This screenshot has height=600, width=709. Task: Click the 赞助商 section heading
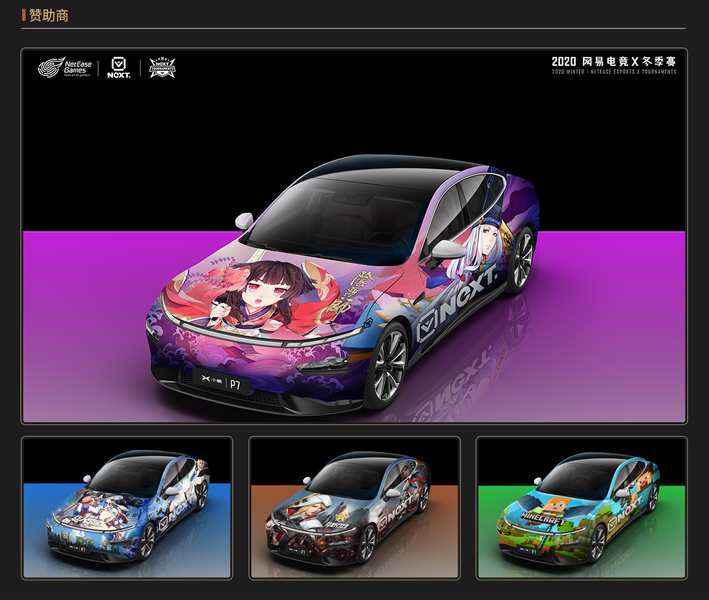[48, 15]
